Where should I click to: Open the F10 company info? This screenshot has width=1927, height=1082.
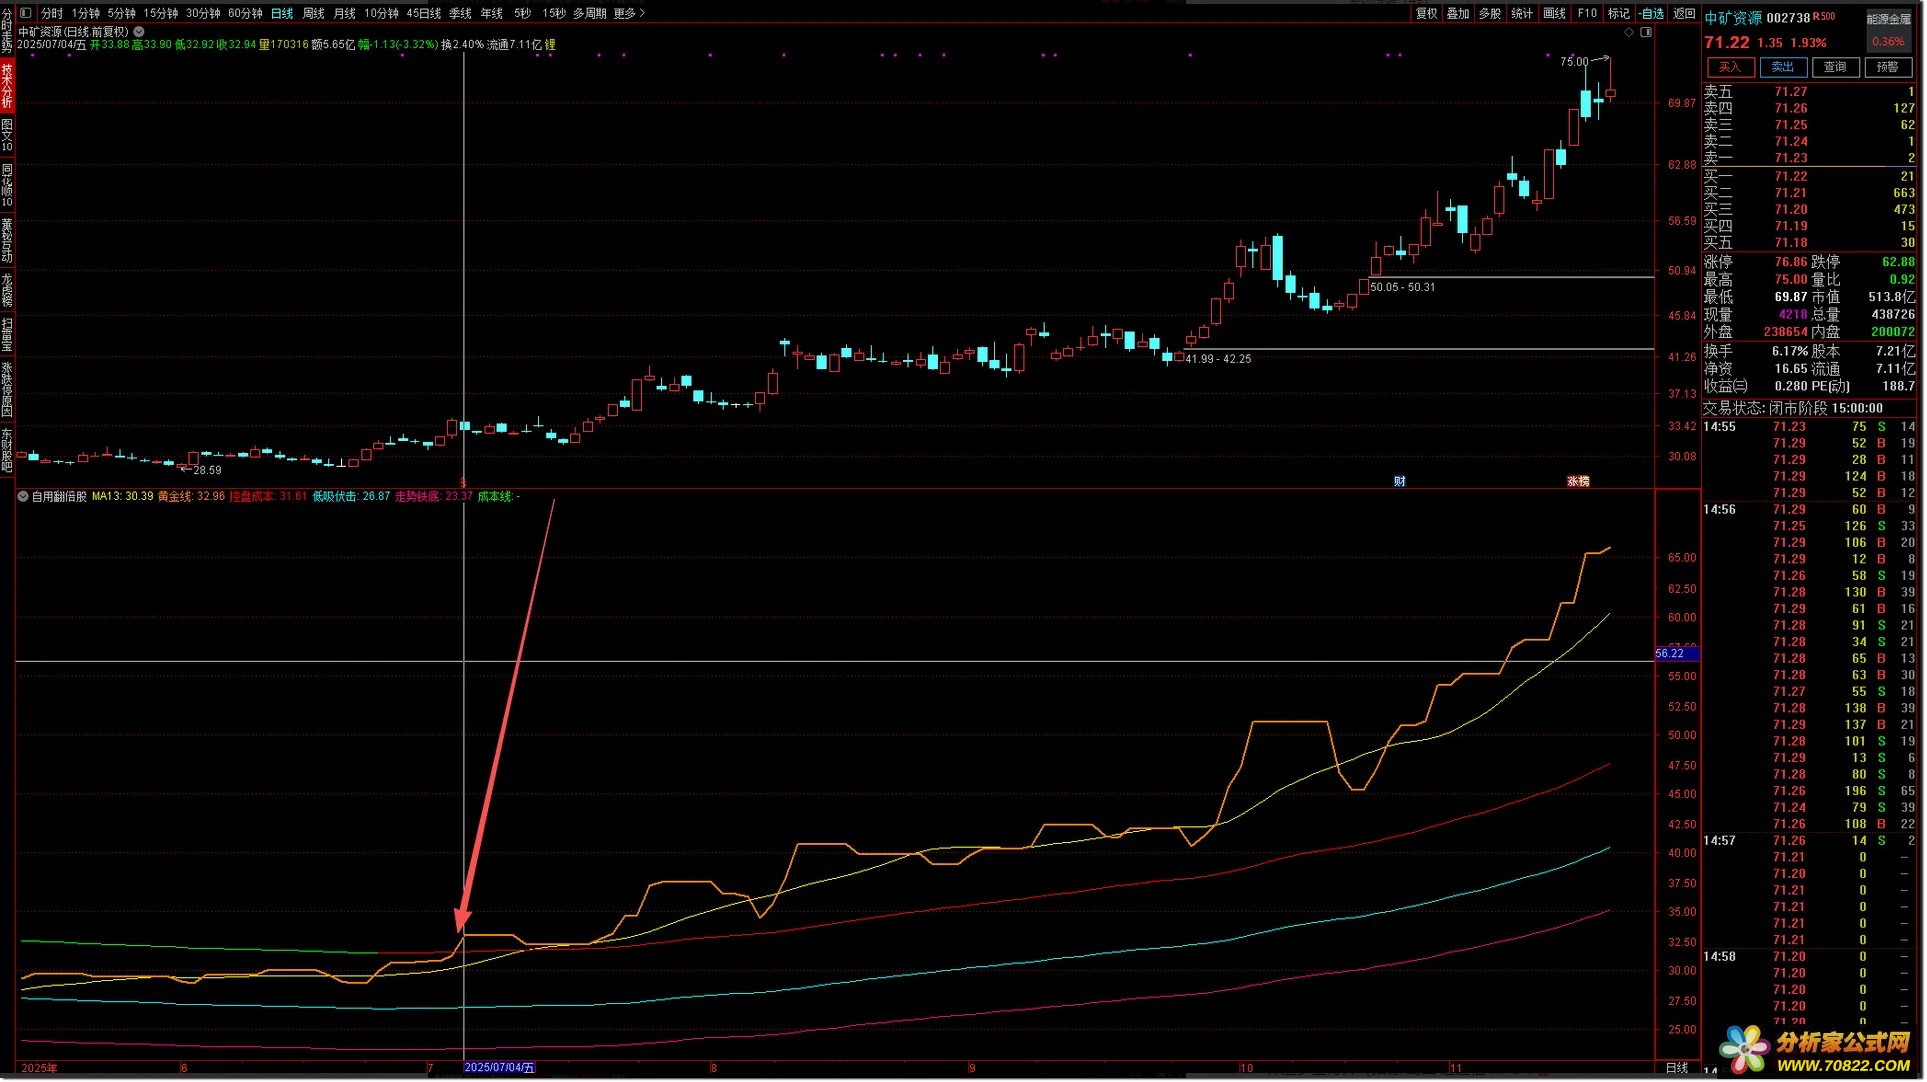click(x=1587, y=13)
